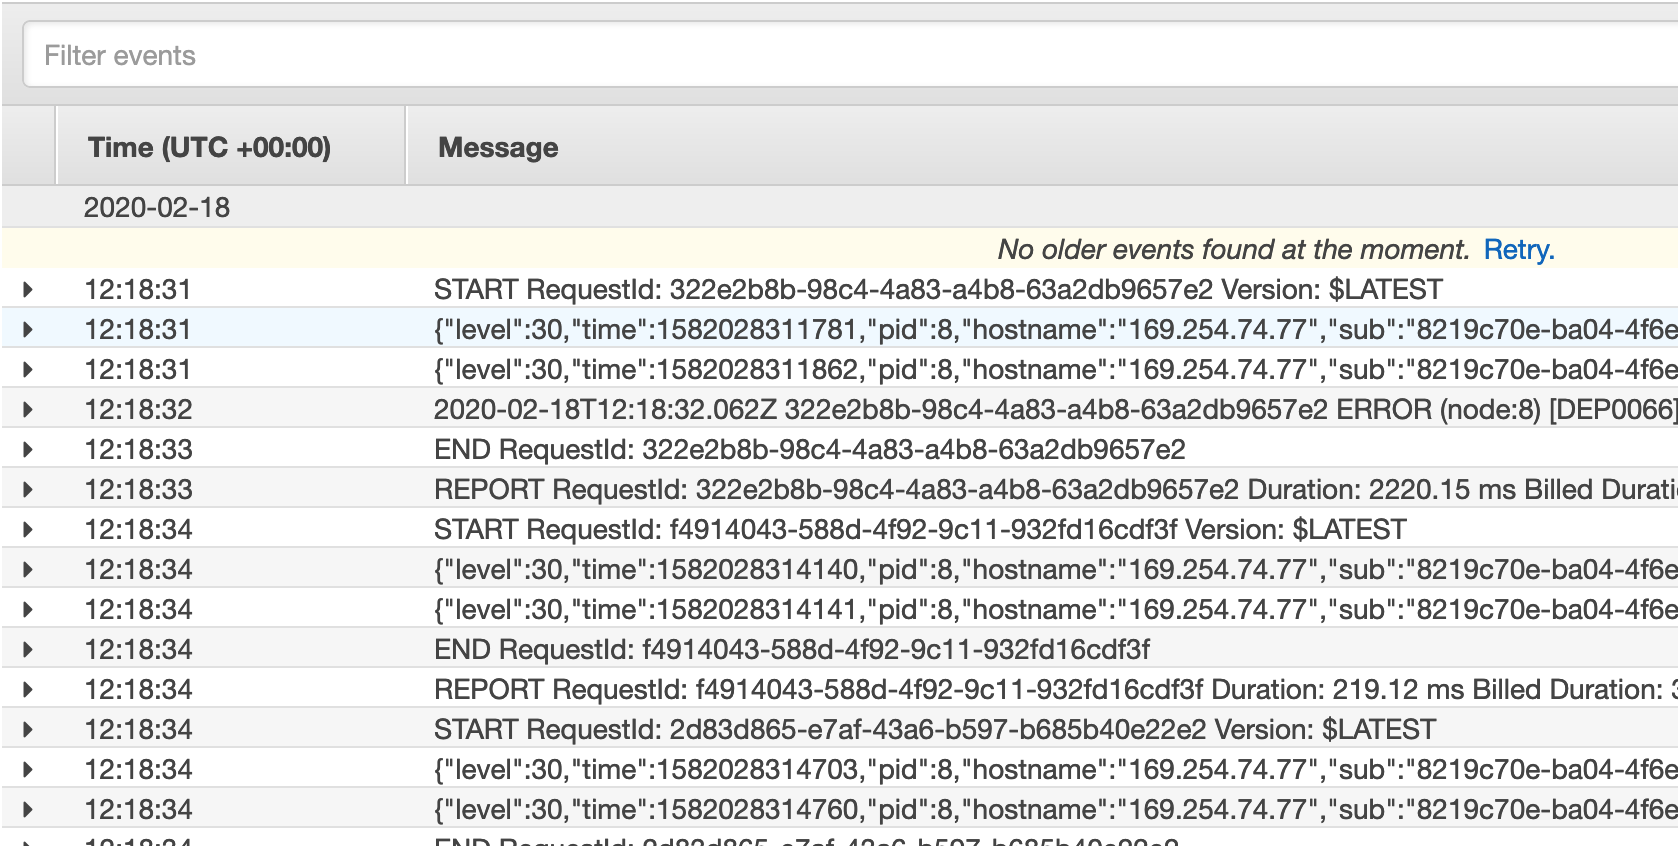The width and height of the screenshot is (1678, 846).
Task: Expand the END RequestId f4914043 row
Action: point(28,650)
